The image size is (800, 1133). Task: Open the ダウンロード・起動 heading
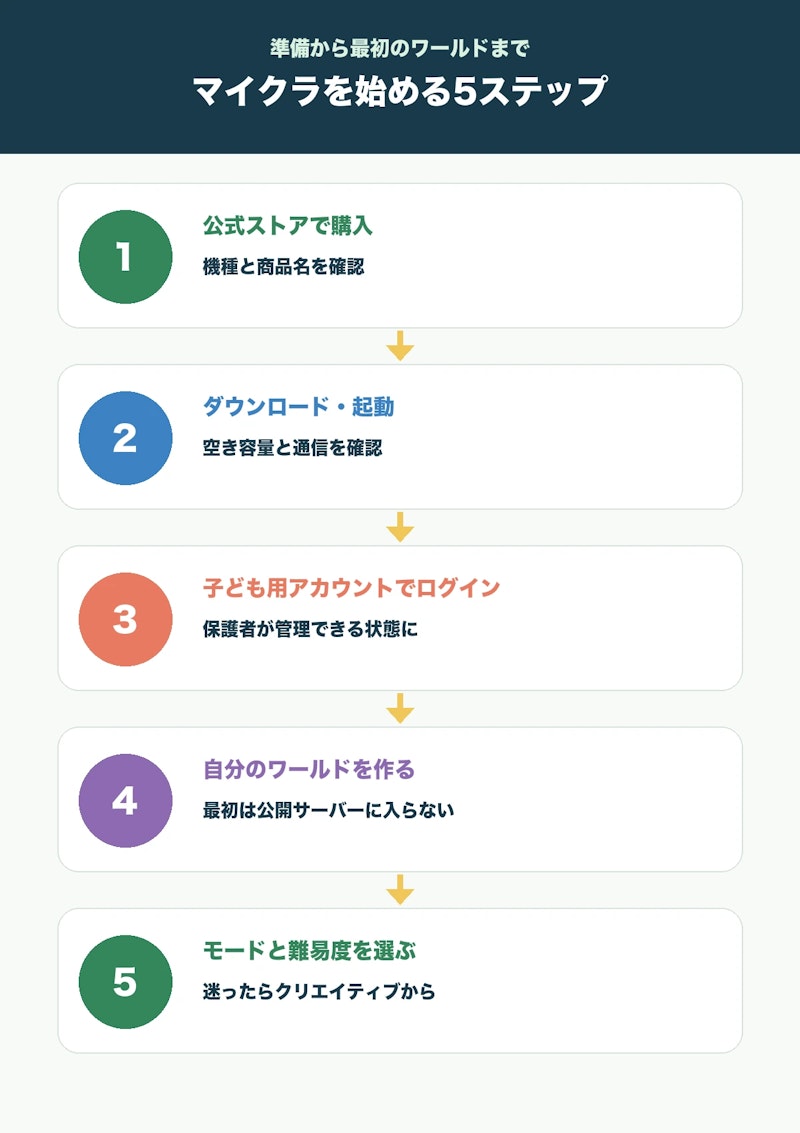[298, 407]
